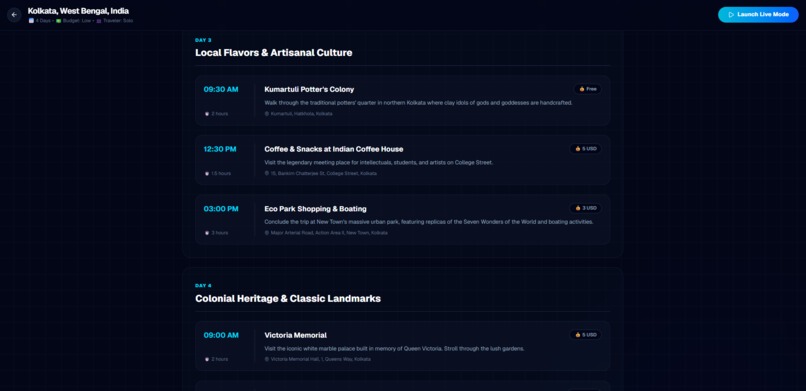Click Colonial Heritage & Classic Landmarks heading

288,299
